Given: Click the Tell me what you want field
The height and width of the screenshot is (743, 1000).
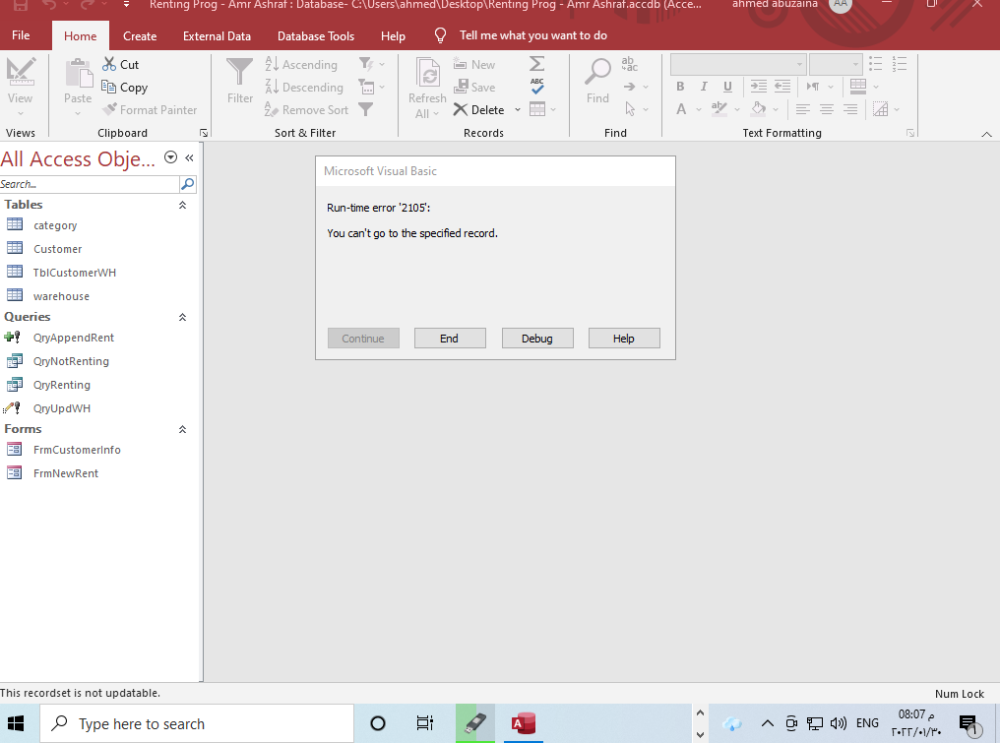Looking at the screenshot, I should point(533,35).
